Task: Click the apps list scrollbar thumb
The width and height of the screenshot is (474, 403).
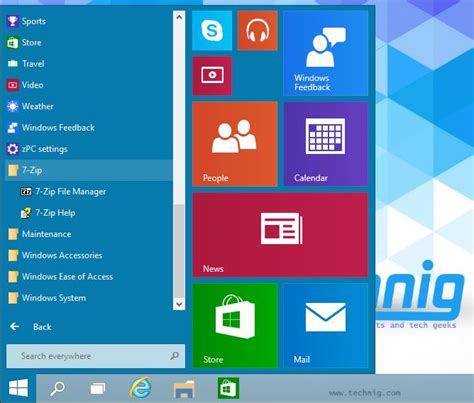Action: [179, 251]
